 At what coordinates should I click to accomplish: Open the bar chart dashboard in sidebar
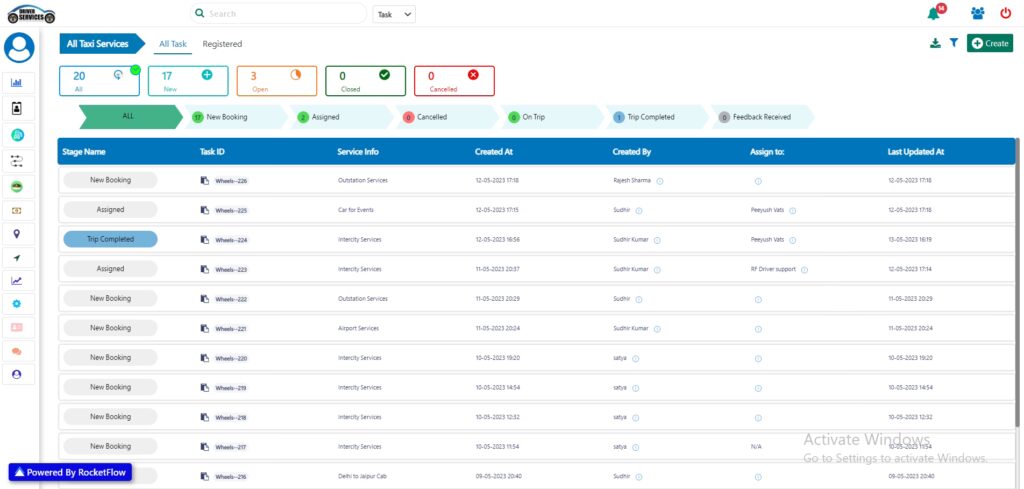tap(17, 82)
